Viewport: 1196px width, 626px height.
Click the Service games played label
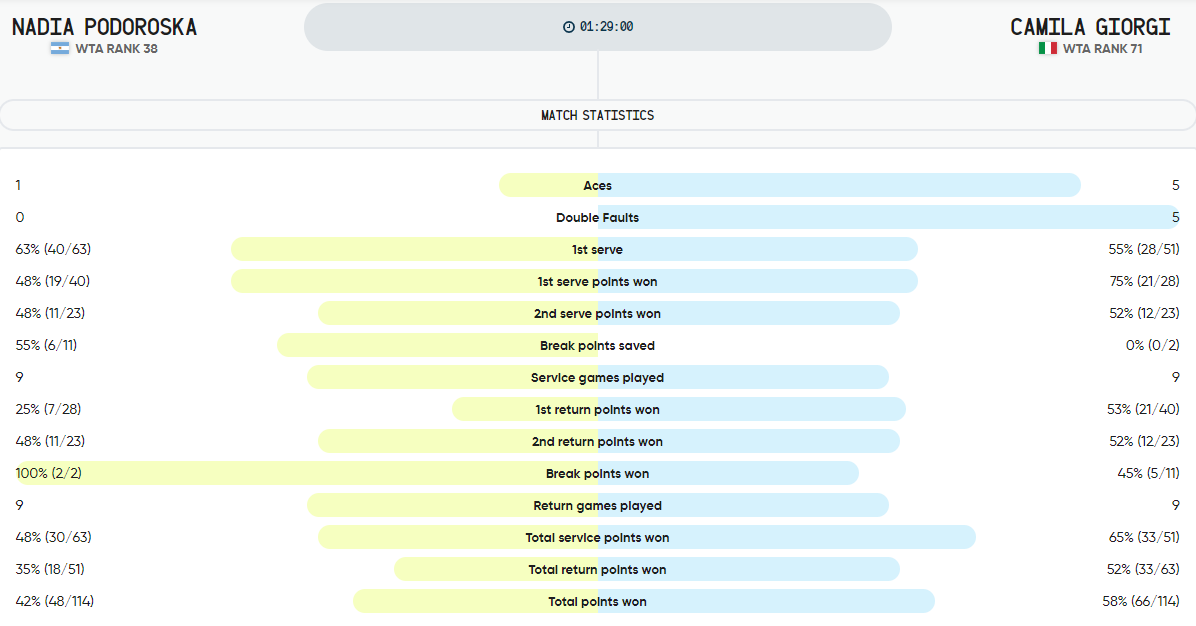point(597,377)
